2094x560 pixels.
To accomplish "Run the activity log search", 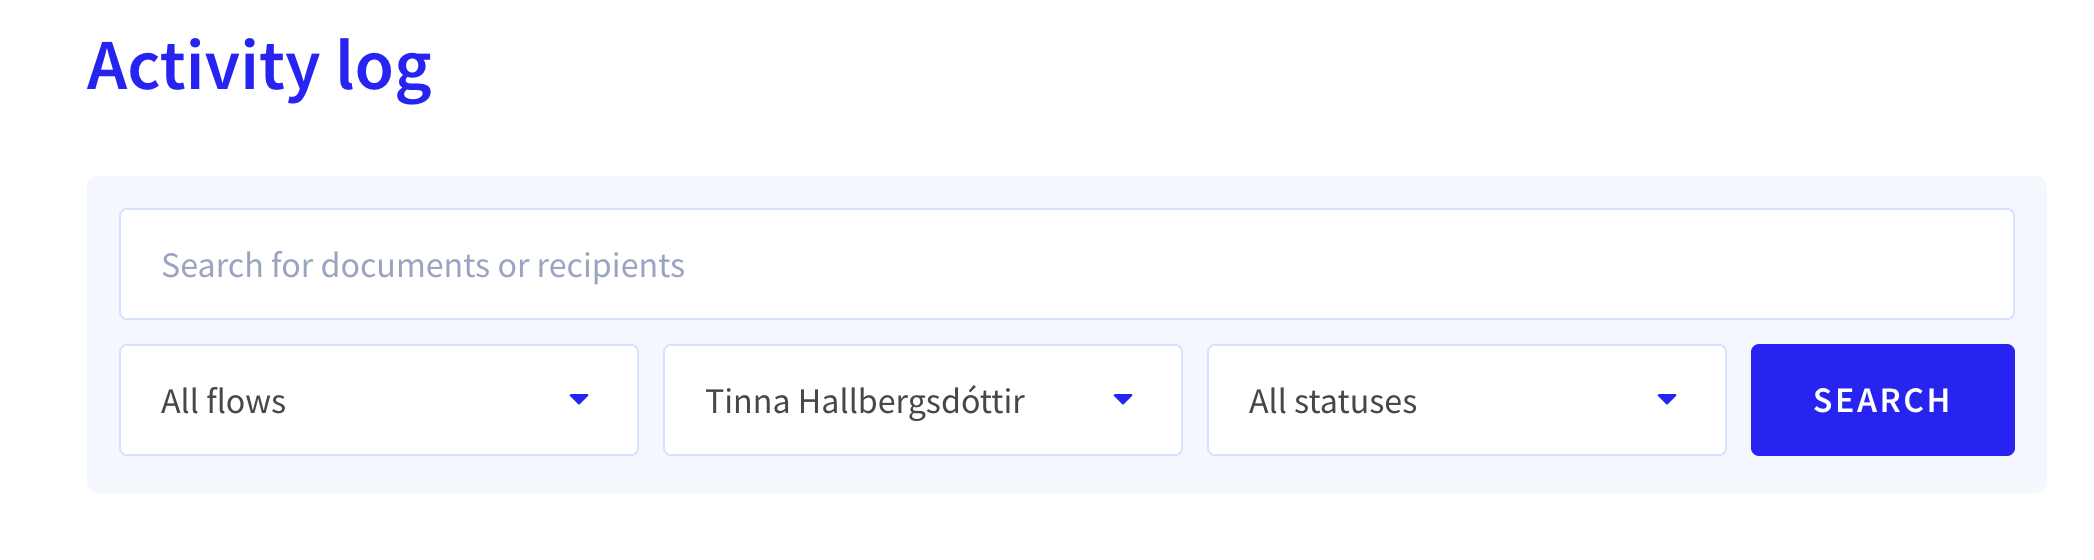I will (1883, 400).
